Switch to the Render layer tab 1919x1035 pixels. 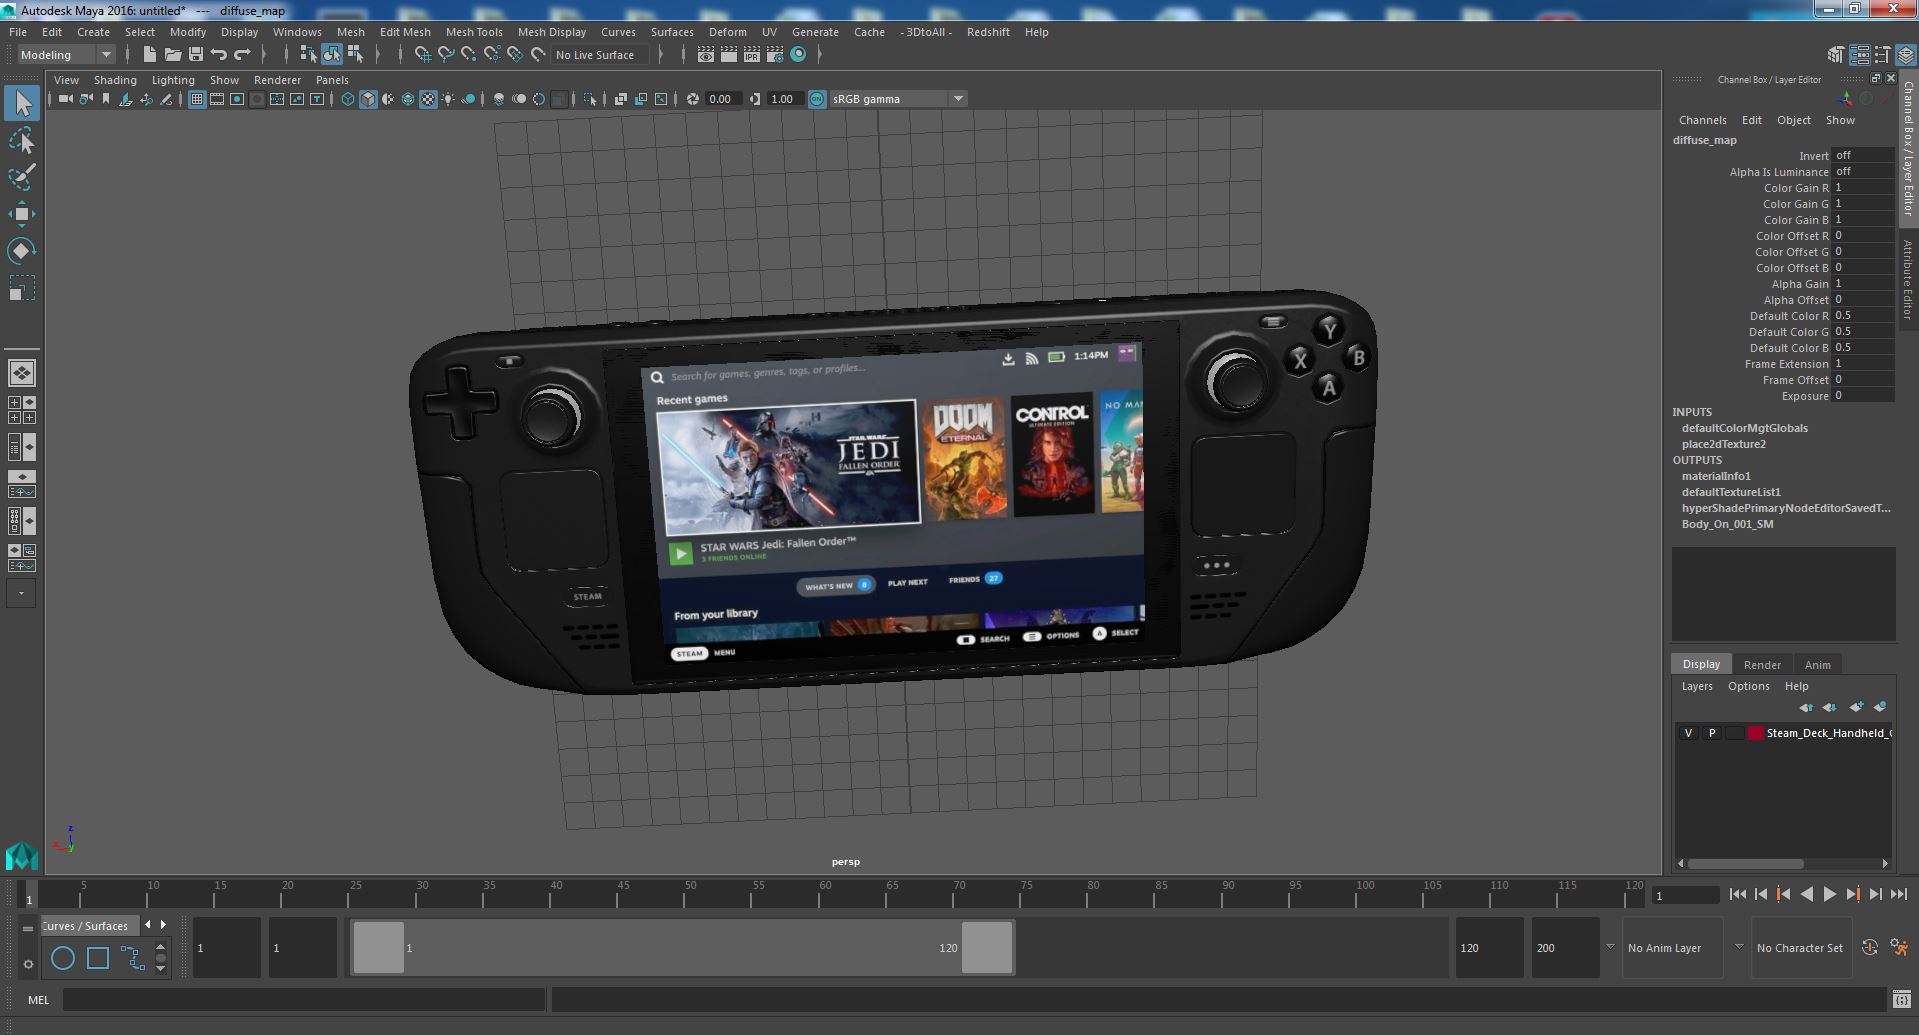[x=1762, y=665]
